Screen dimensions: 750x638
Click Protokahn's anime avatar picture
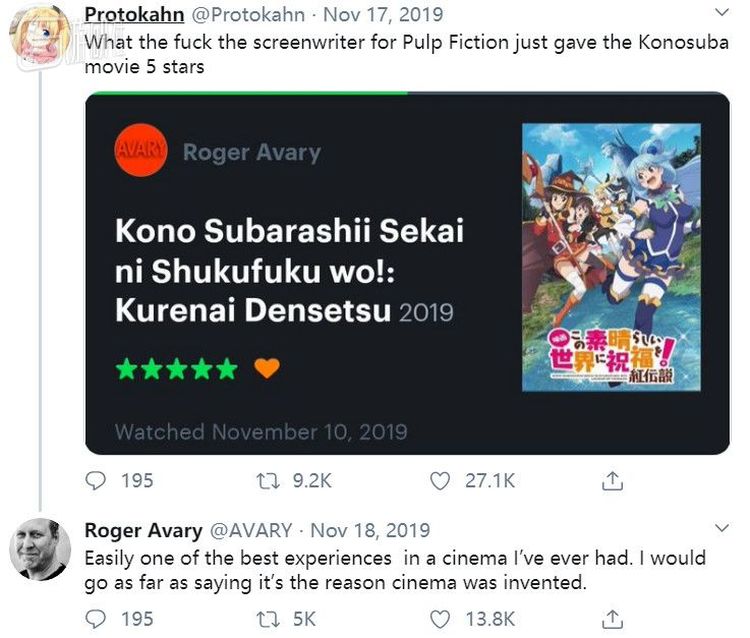[x=40, y=37]
